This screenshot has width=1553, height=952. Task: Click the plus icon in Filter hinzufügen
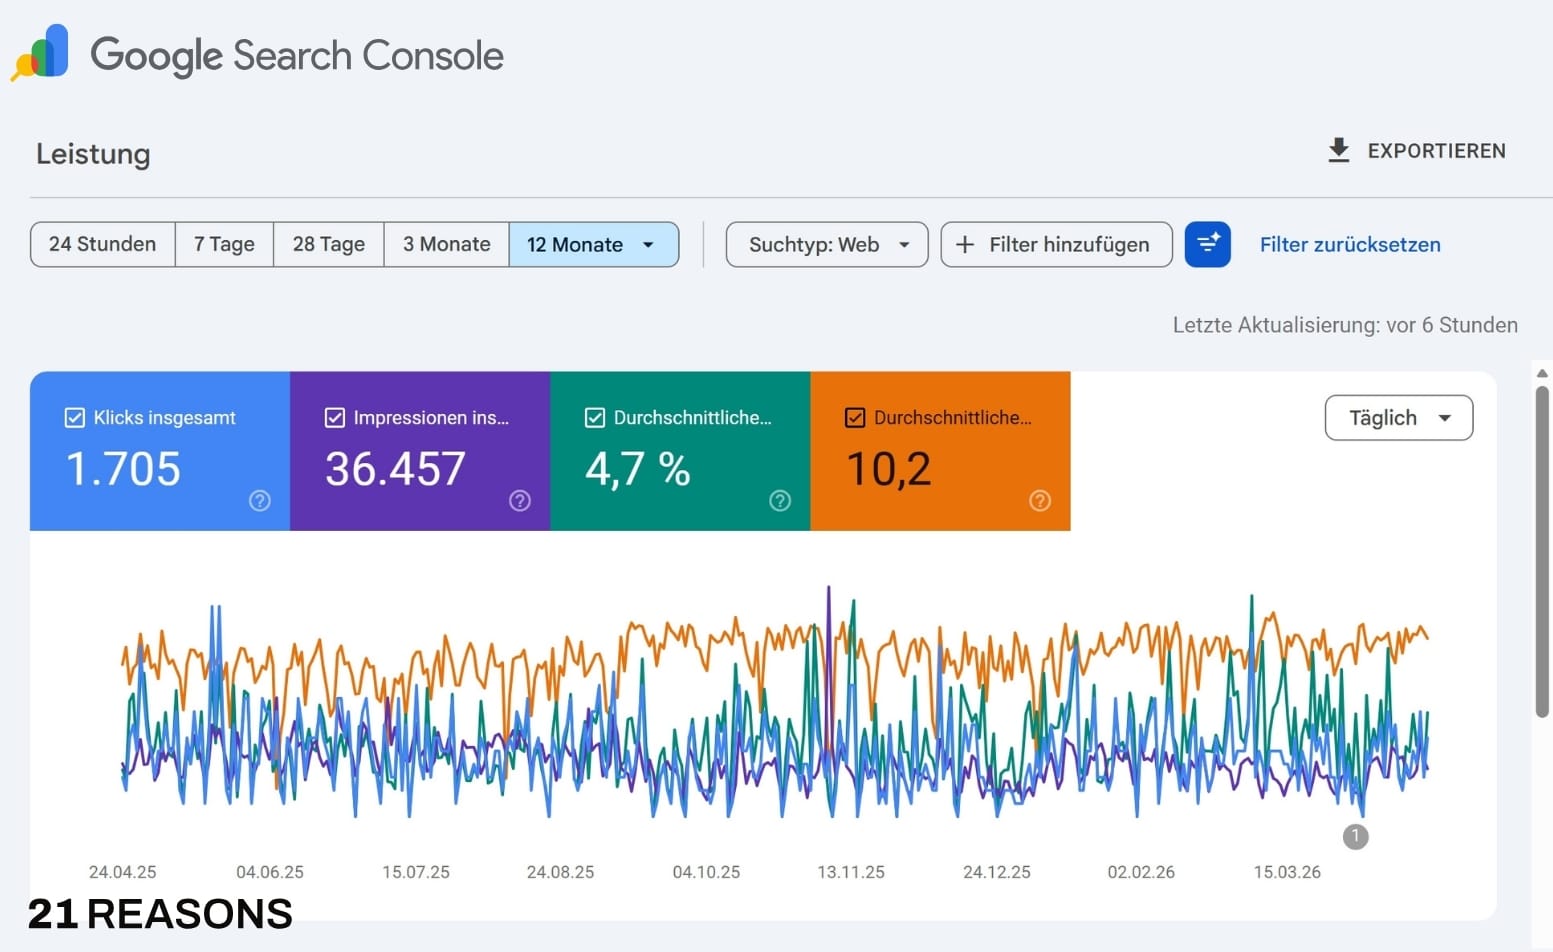[965, 245]
